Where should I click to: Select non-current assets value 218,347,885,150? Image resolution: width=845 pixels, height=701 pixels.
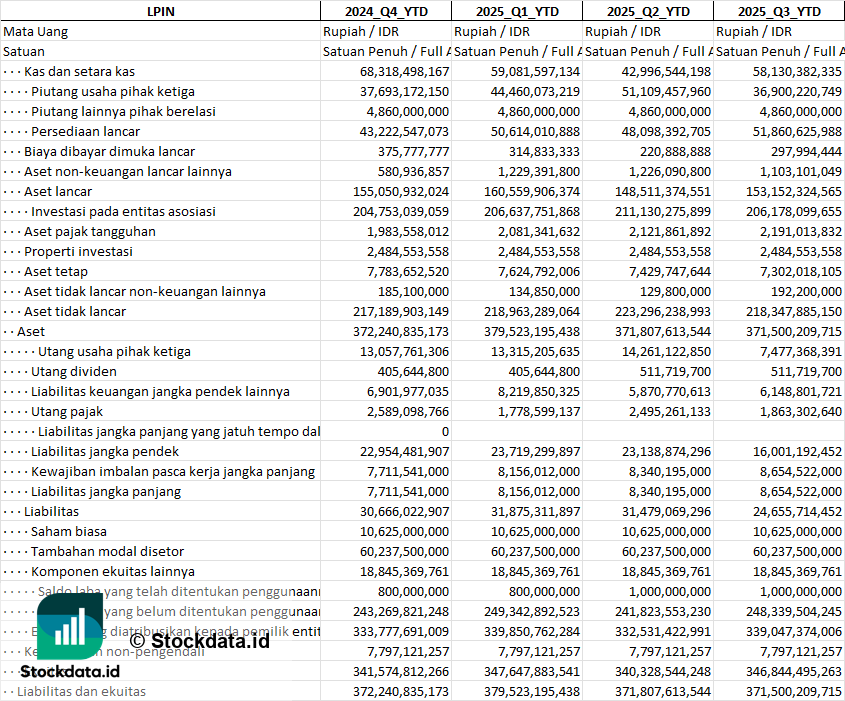tap(794, 311)
